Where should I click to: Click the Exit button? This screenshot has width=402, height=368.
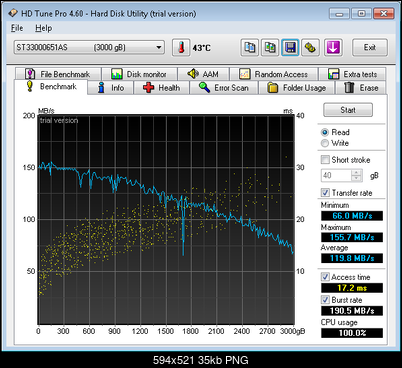tap(370, 47)
